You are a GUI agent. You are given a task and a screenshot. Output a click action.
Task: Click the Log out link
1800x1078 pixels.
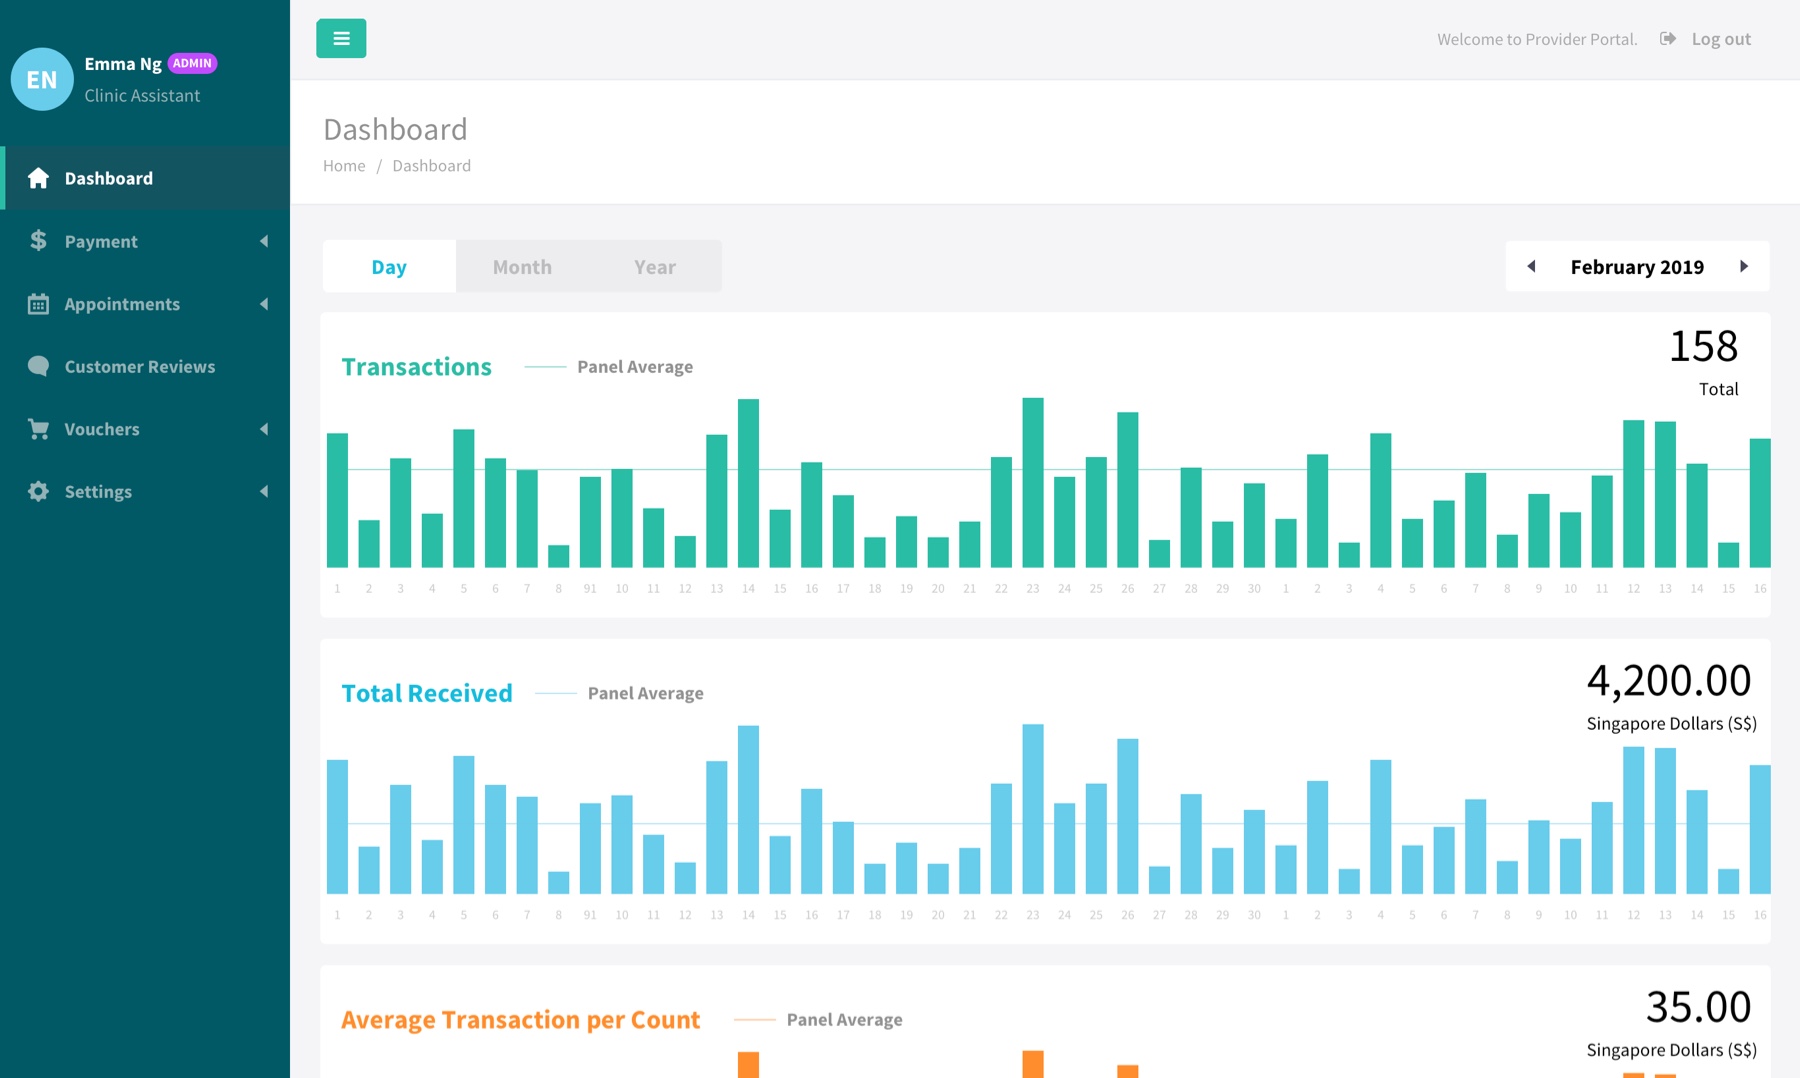pos(1721,39)
